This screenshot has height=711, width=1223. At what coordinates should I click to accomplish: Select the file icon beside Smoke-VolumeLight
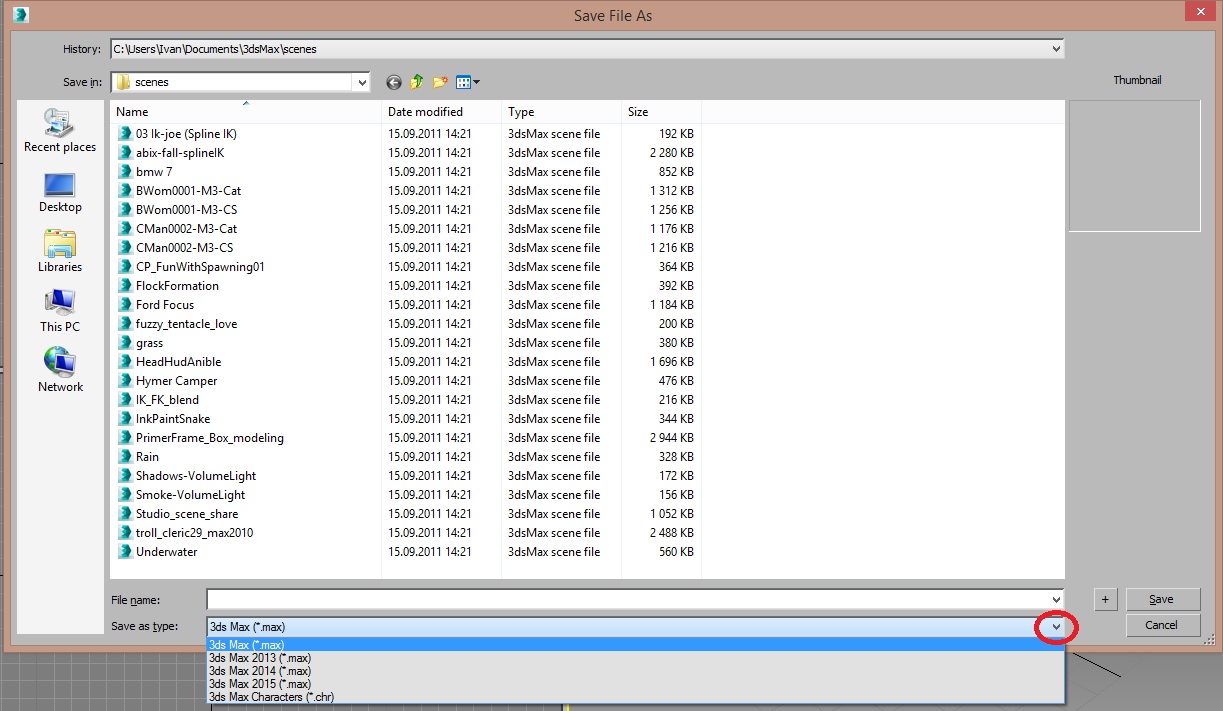coord(125,495)
